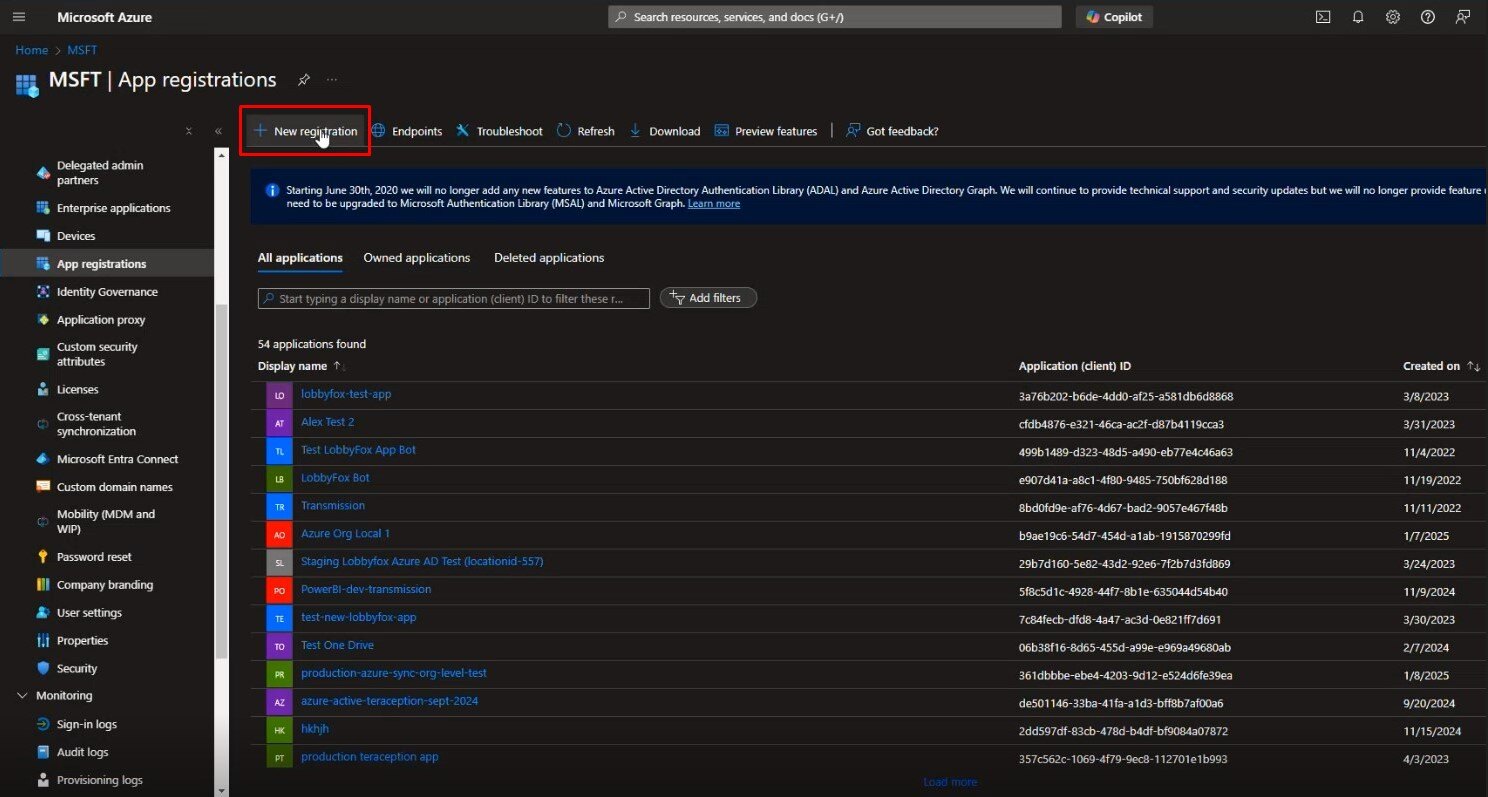Pin the App registrations page
The image size is (1488, 797).
[303, 80]
